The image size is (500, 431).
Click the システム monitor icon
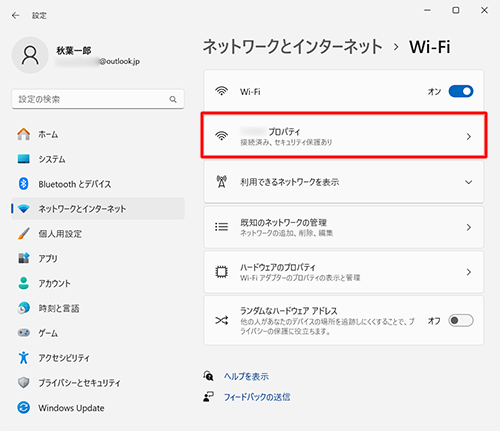click(x=24, y=159)
